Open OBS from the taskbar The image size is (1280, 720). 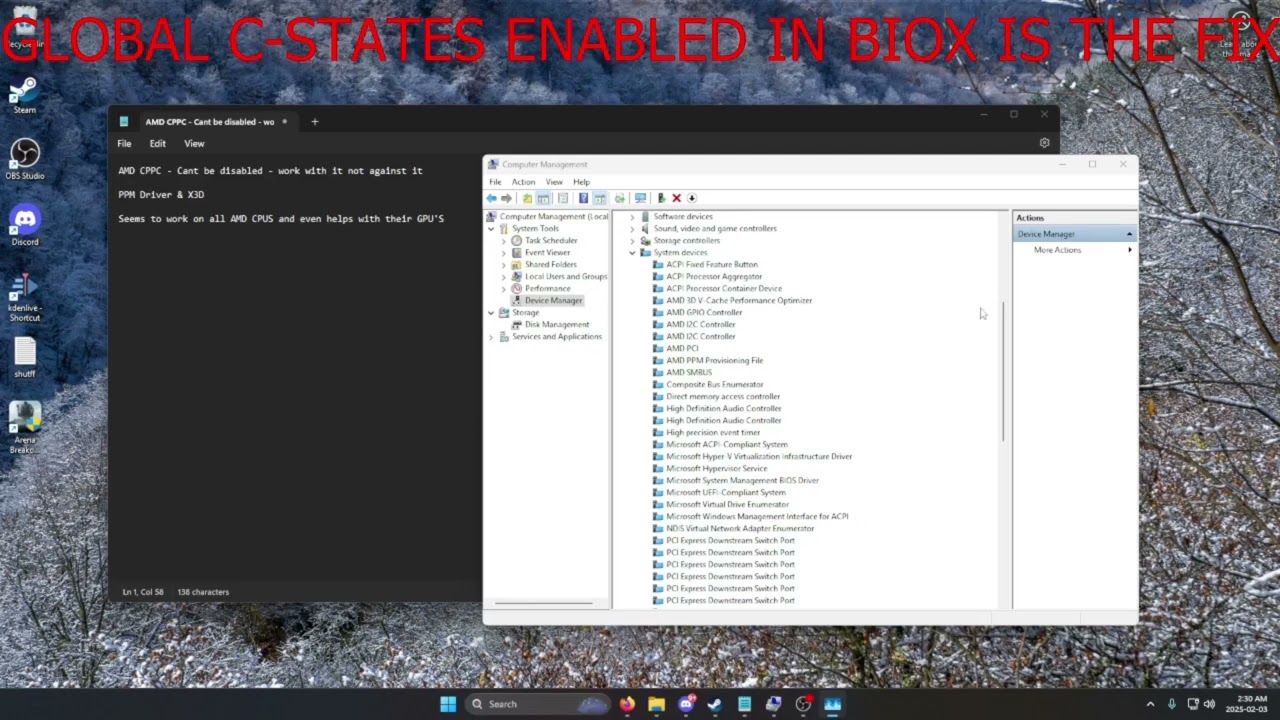(x=803, y=704)
